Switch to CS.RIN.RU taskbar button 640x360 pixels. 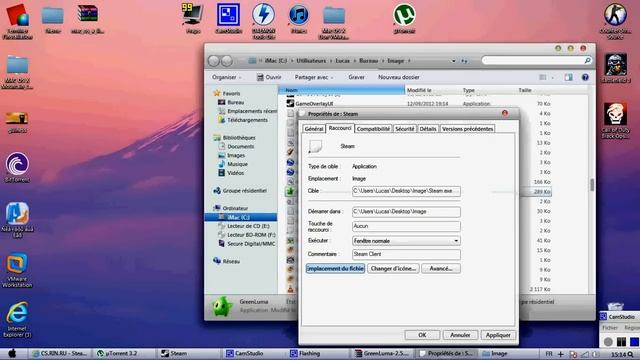click(60, 353)
